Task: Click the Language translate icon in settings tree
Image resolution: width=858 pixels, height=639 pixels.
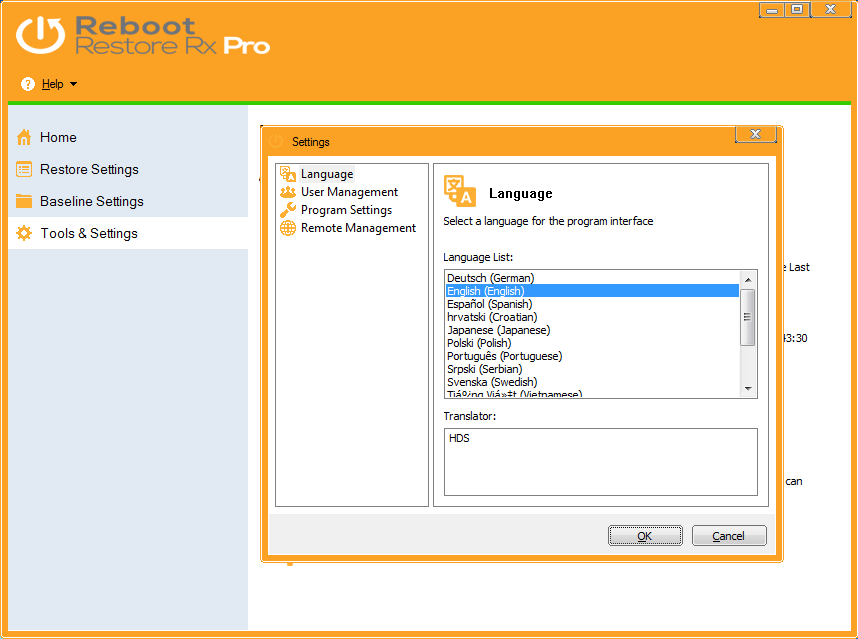Action: [x=288, y=174]
